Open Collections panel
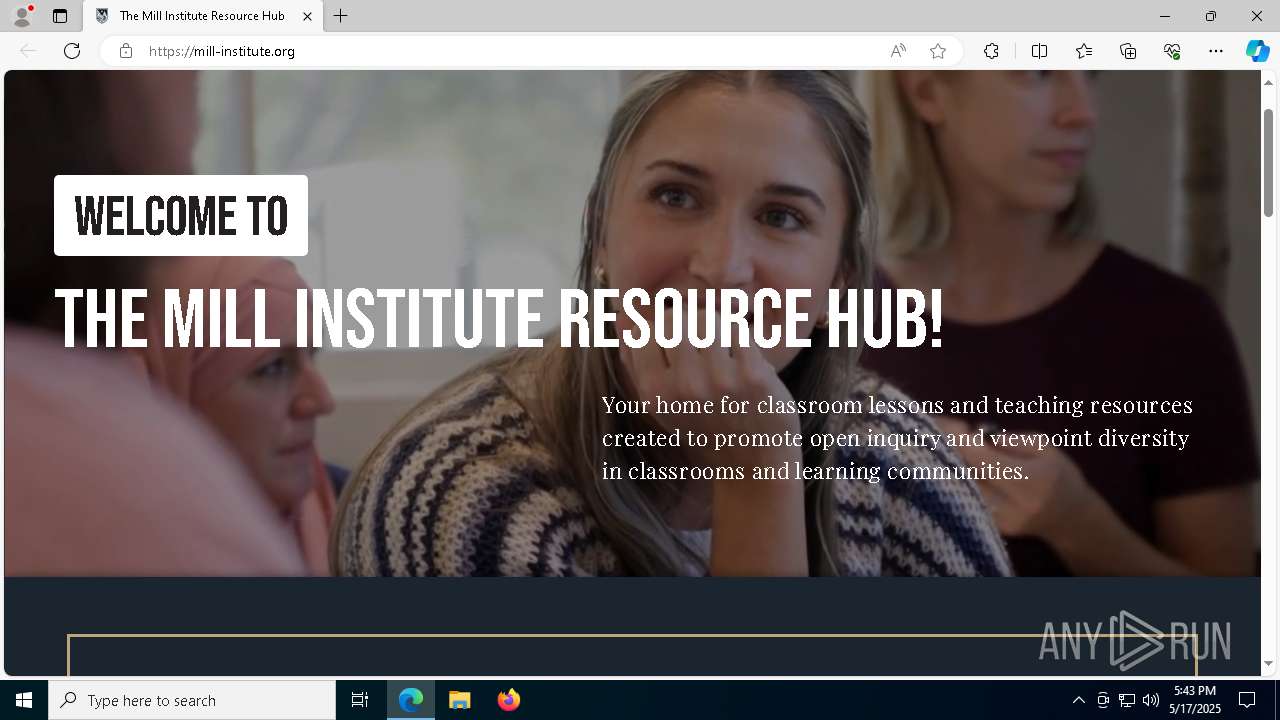 1128,51
